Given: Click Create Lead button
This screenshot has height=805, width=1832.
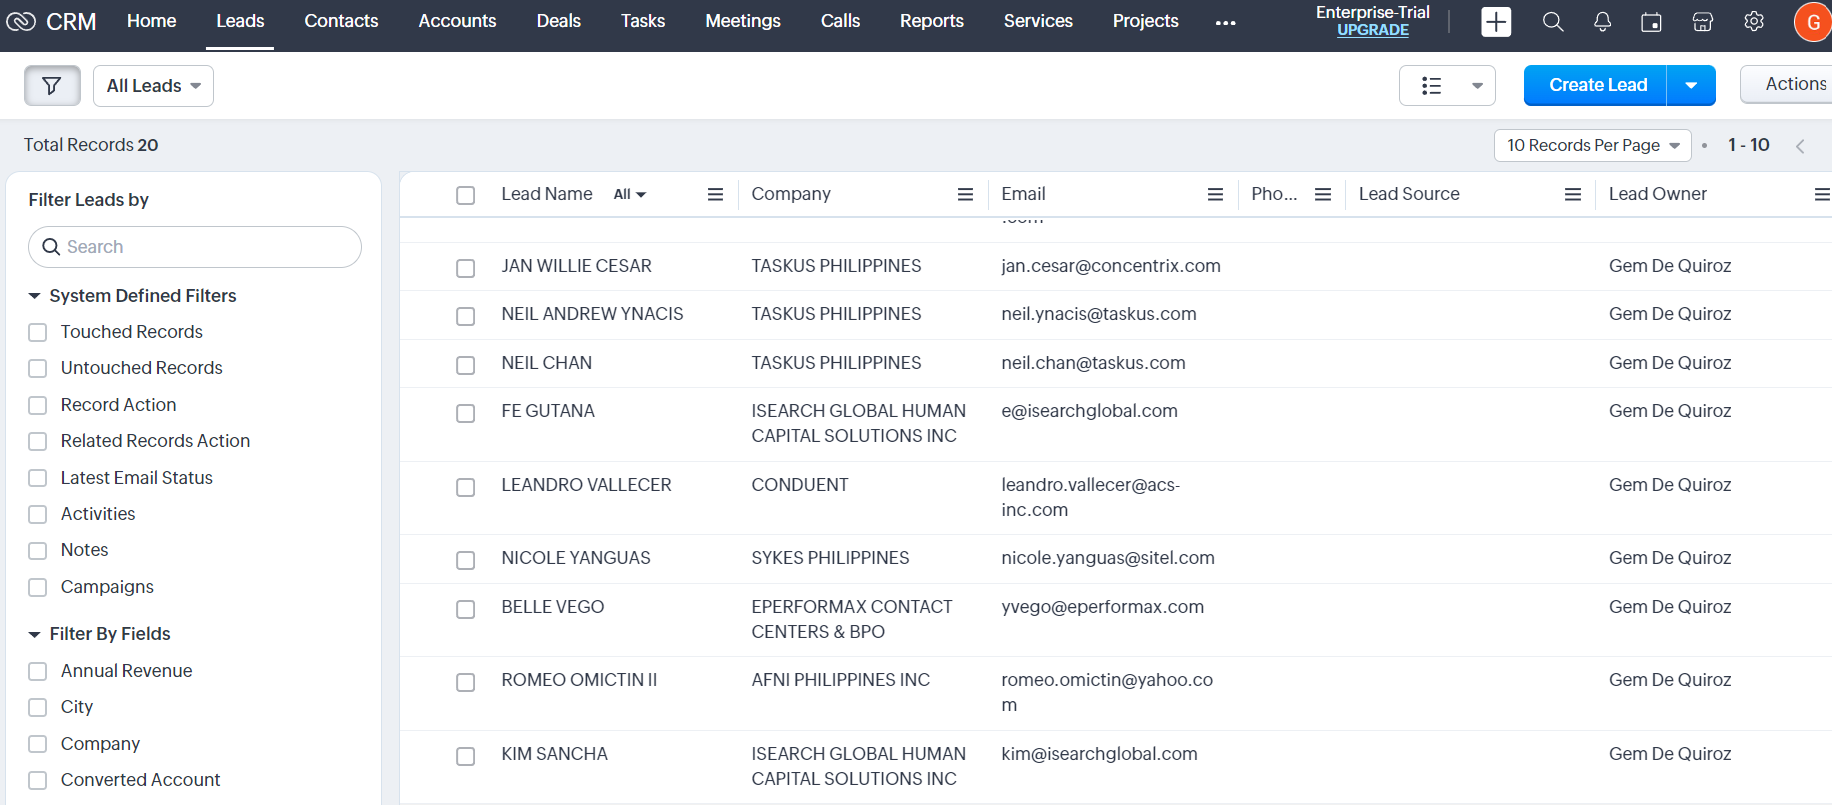Looking at the screenshot, I should point(1597,86).
